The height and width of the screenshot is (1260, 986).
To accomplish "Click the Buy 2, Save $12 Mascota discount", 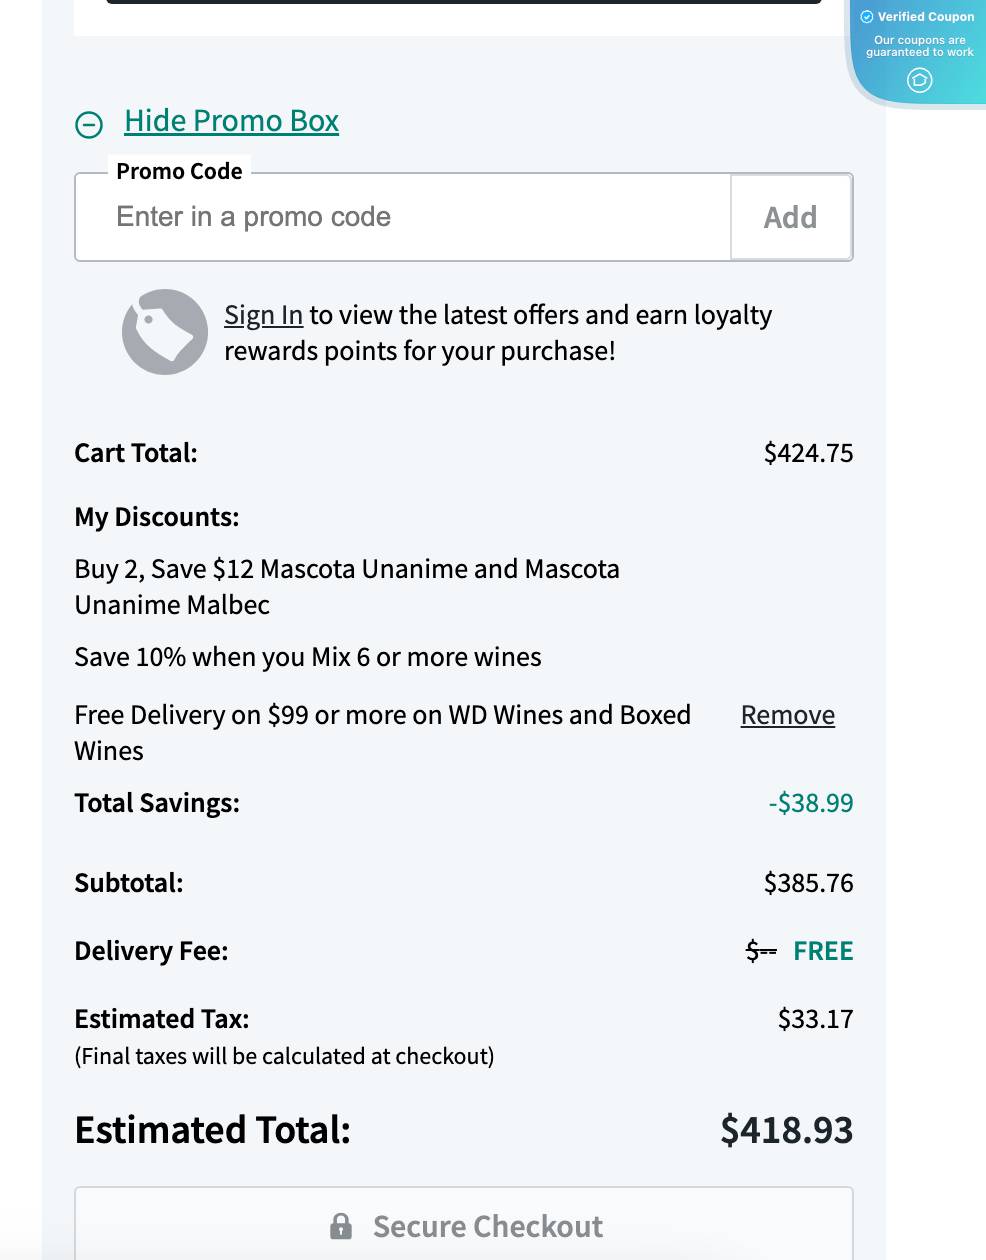I will pyautogui.click(x=347, y=587).
